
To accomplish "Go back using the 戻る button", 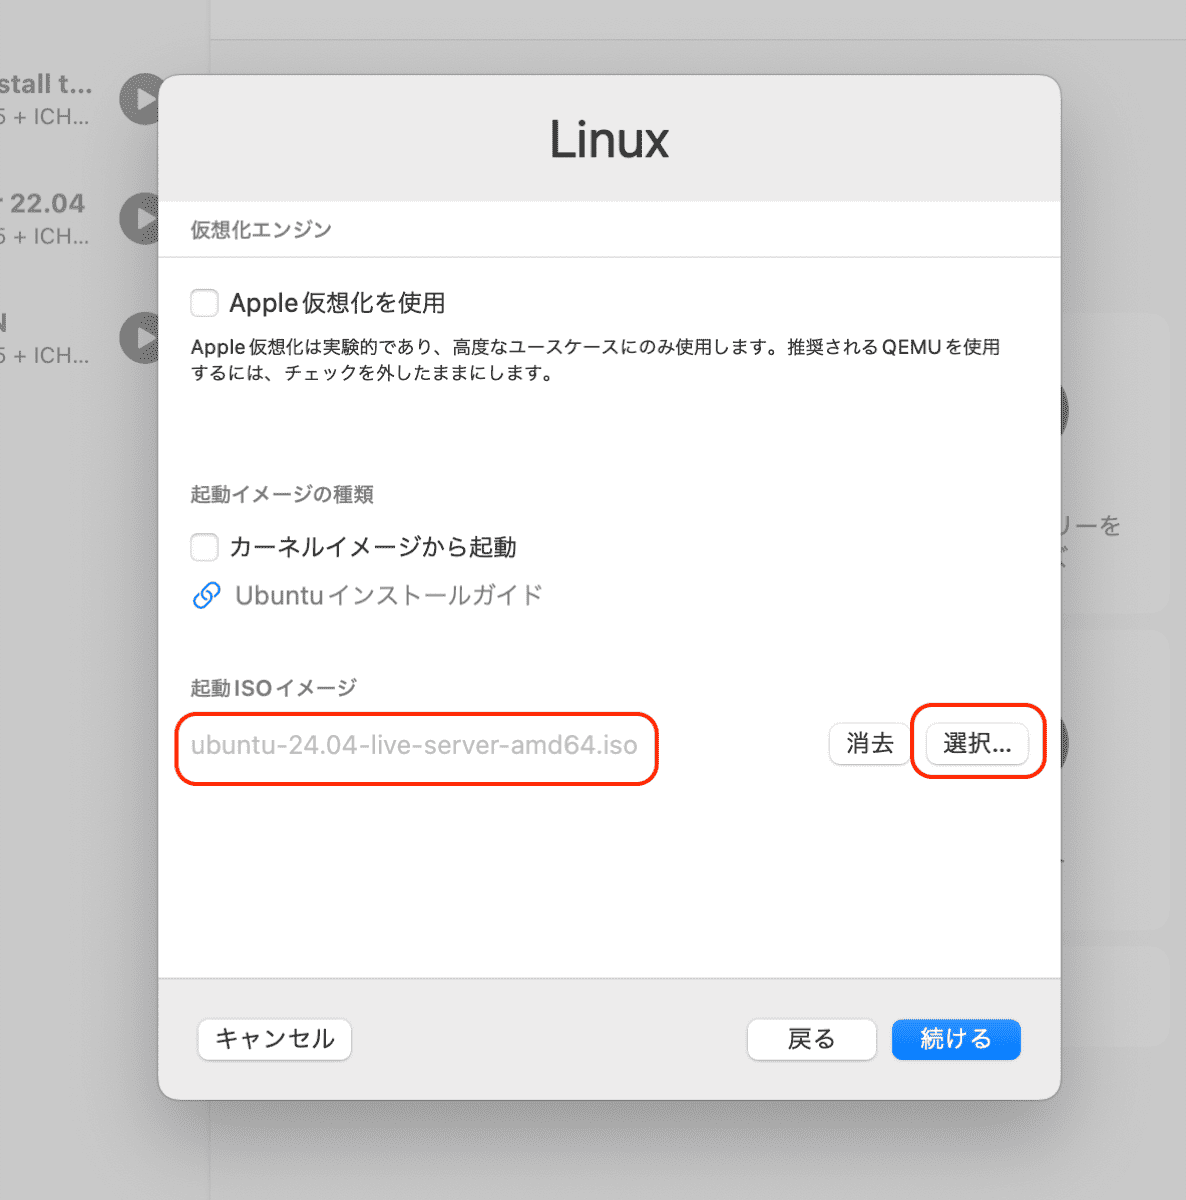I will [x=811, y=1039].
